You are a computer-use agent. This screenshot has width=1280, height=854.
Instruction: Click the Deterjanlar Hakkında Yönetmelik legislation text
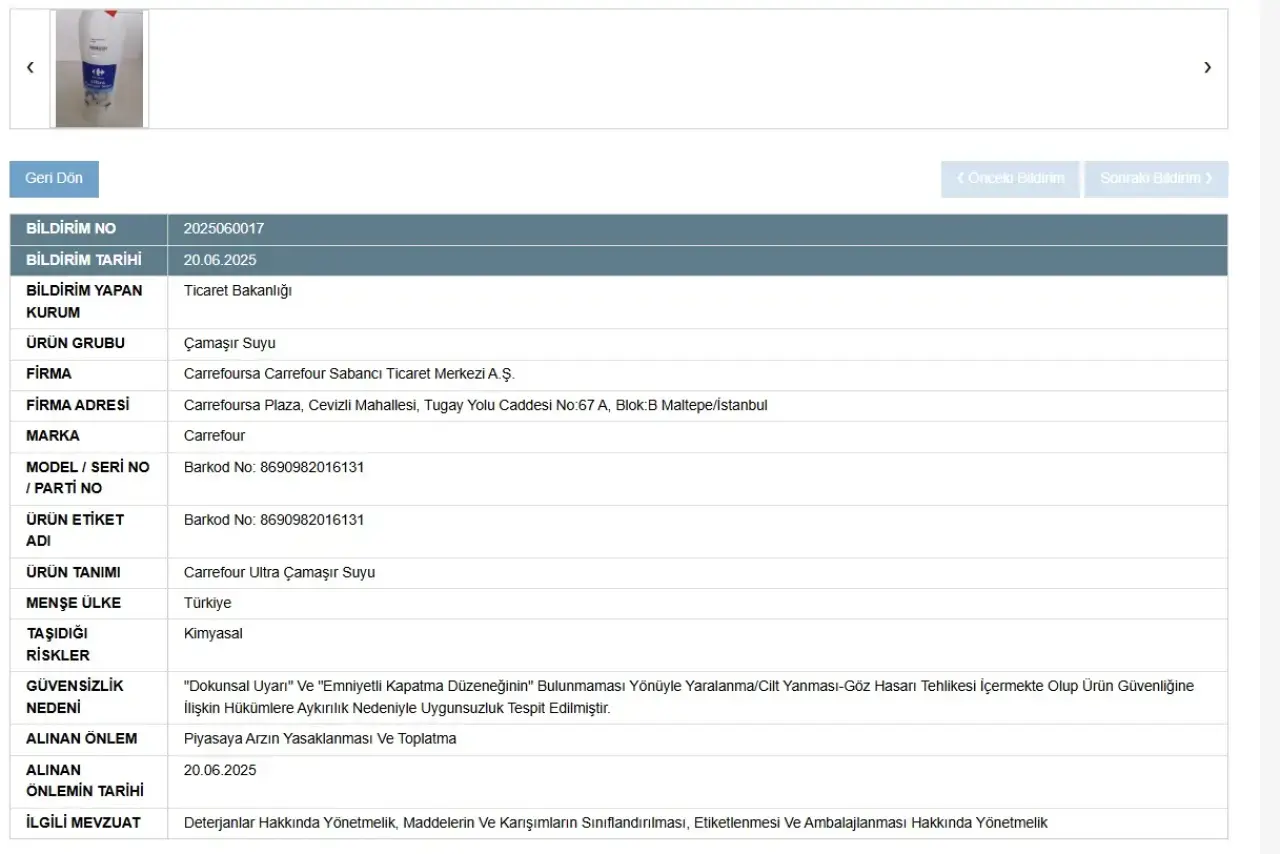point(292,823)
